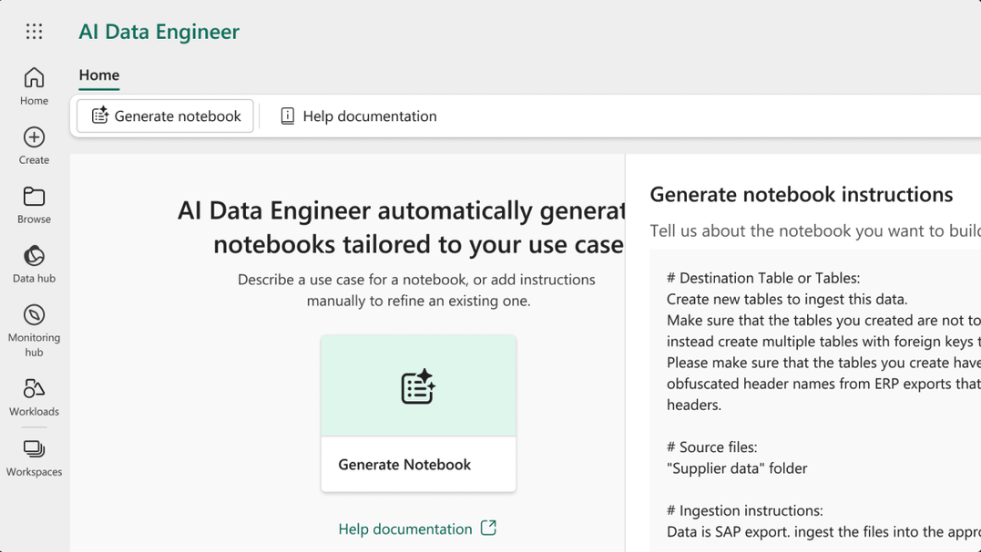The height and width of the screenshot is (552, 981).
Task: Click the AI Data Engineer title
Action: 159,32
